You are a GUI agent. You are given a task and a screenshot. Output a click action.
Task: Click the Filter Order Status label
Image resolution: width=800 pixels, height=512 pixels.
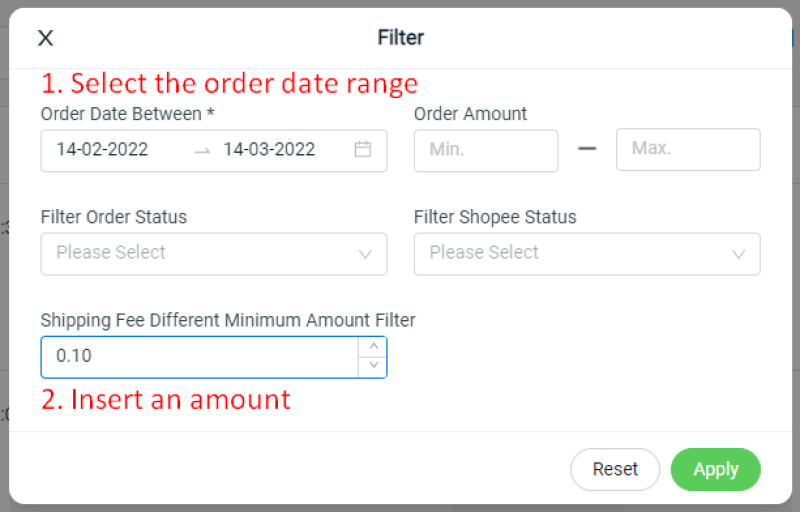114,217
